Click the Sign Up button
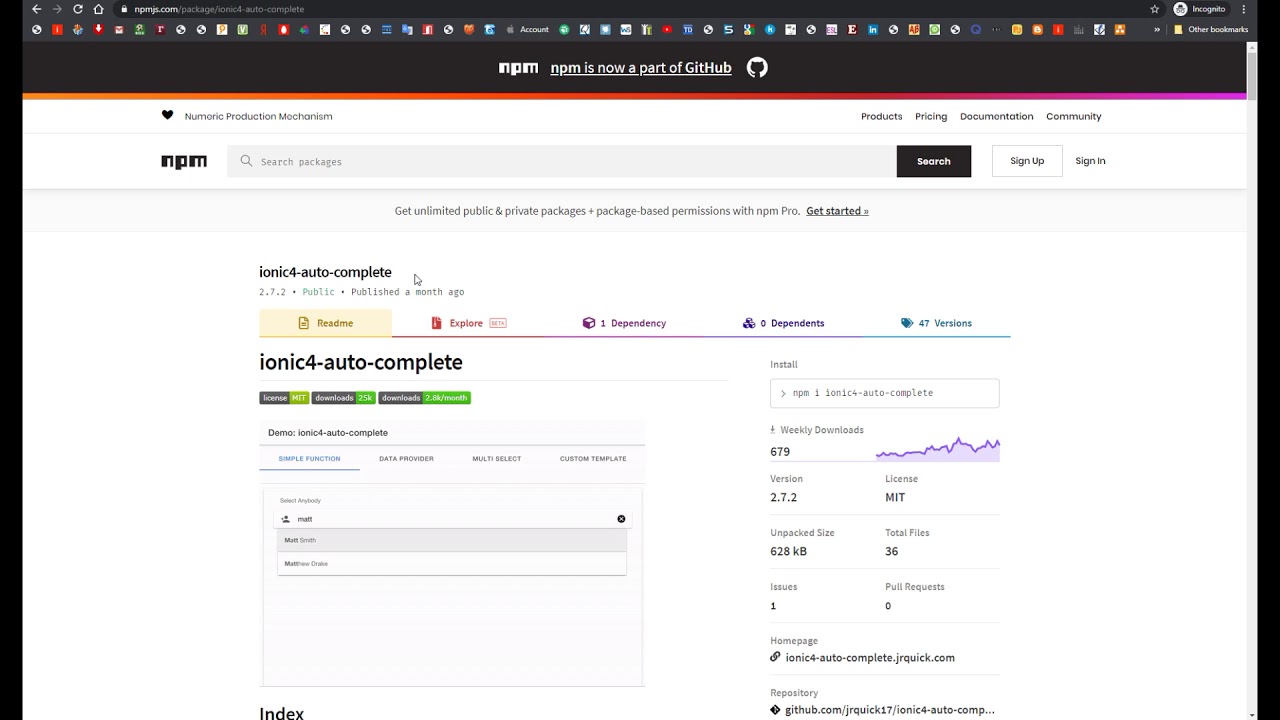 [1027, 161]
